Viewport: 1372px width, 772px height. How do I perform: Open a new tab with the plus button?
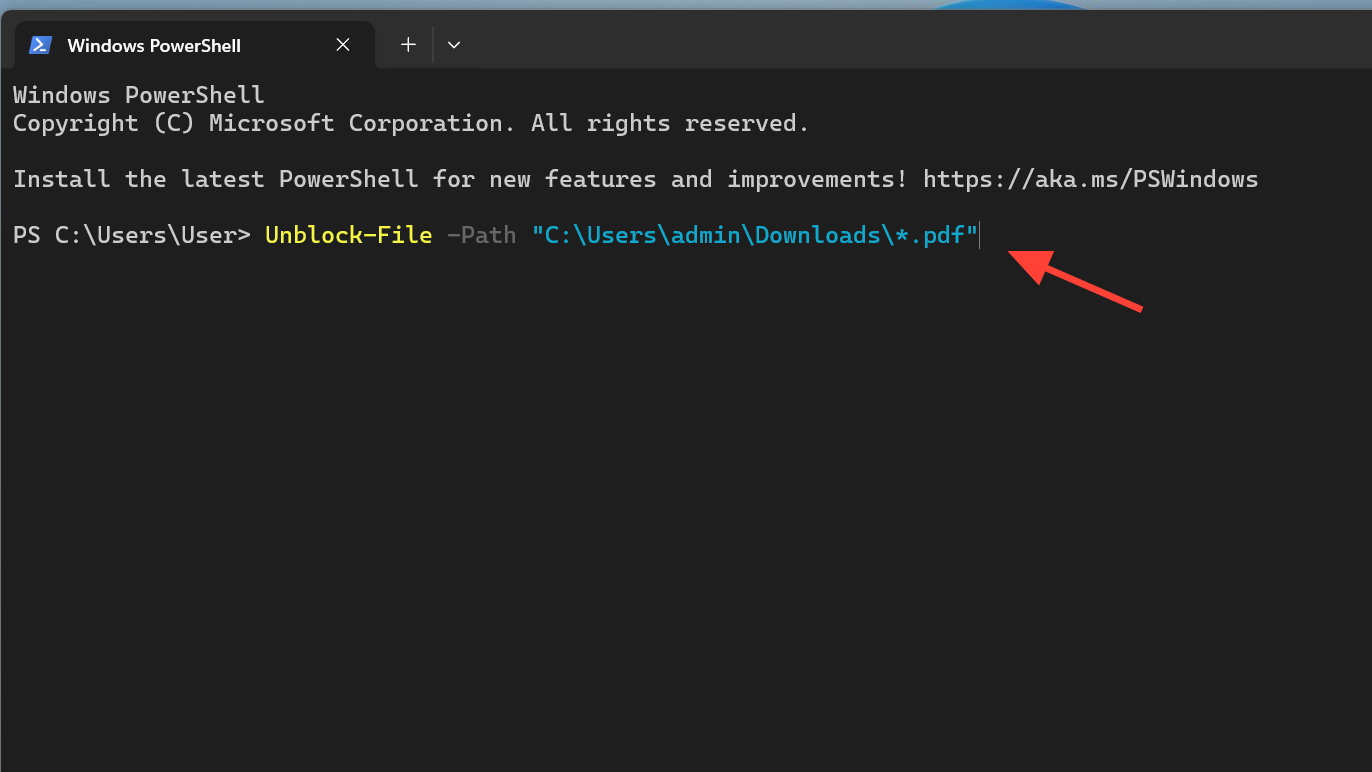408,45
